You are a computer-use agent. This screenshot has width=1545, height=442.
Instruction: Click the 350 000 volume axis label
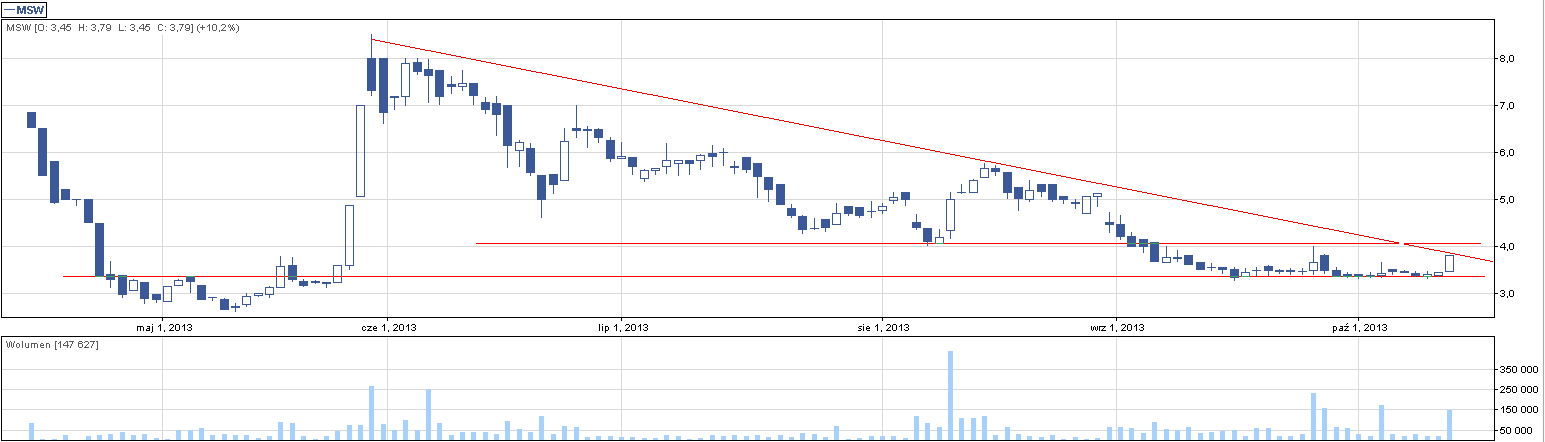tap(1518, 370)
